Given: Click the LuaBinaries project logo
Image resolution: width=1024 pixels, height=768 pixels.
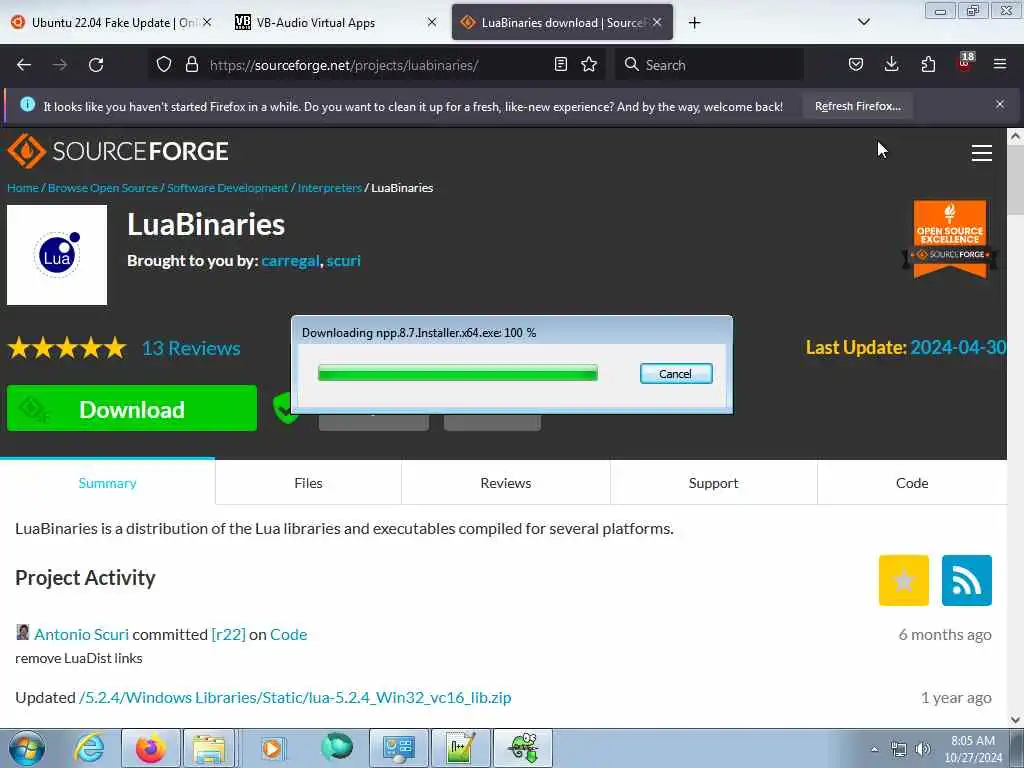Looking at the screenshot, I should tap(57, 255).
